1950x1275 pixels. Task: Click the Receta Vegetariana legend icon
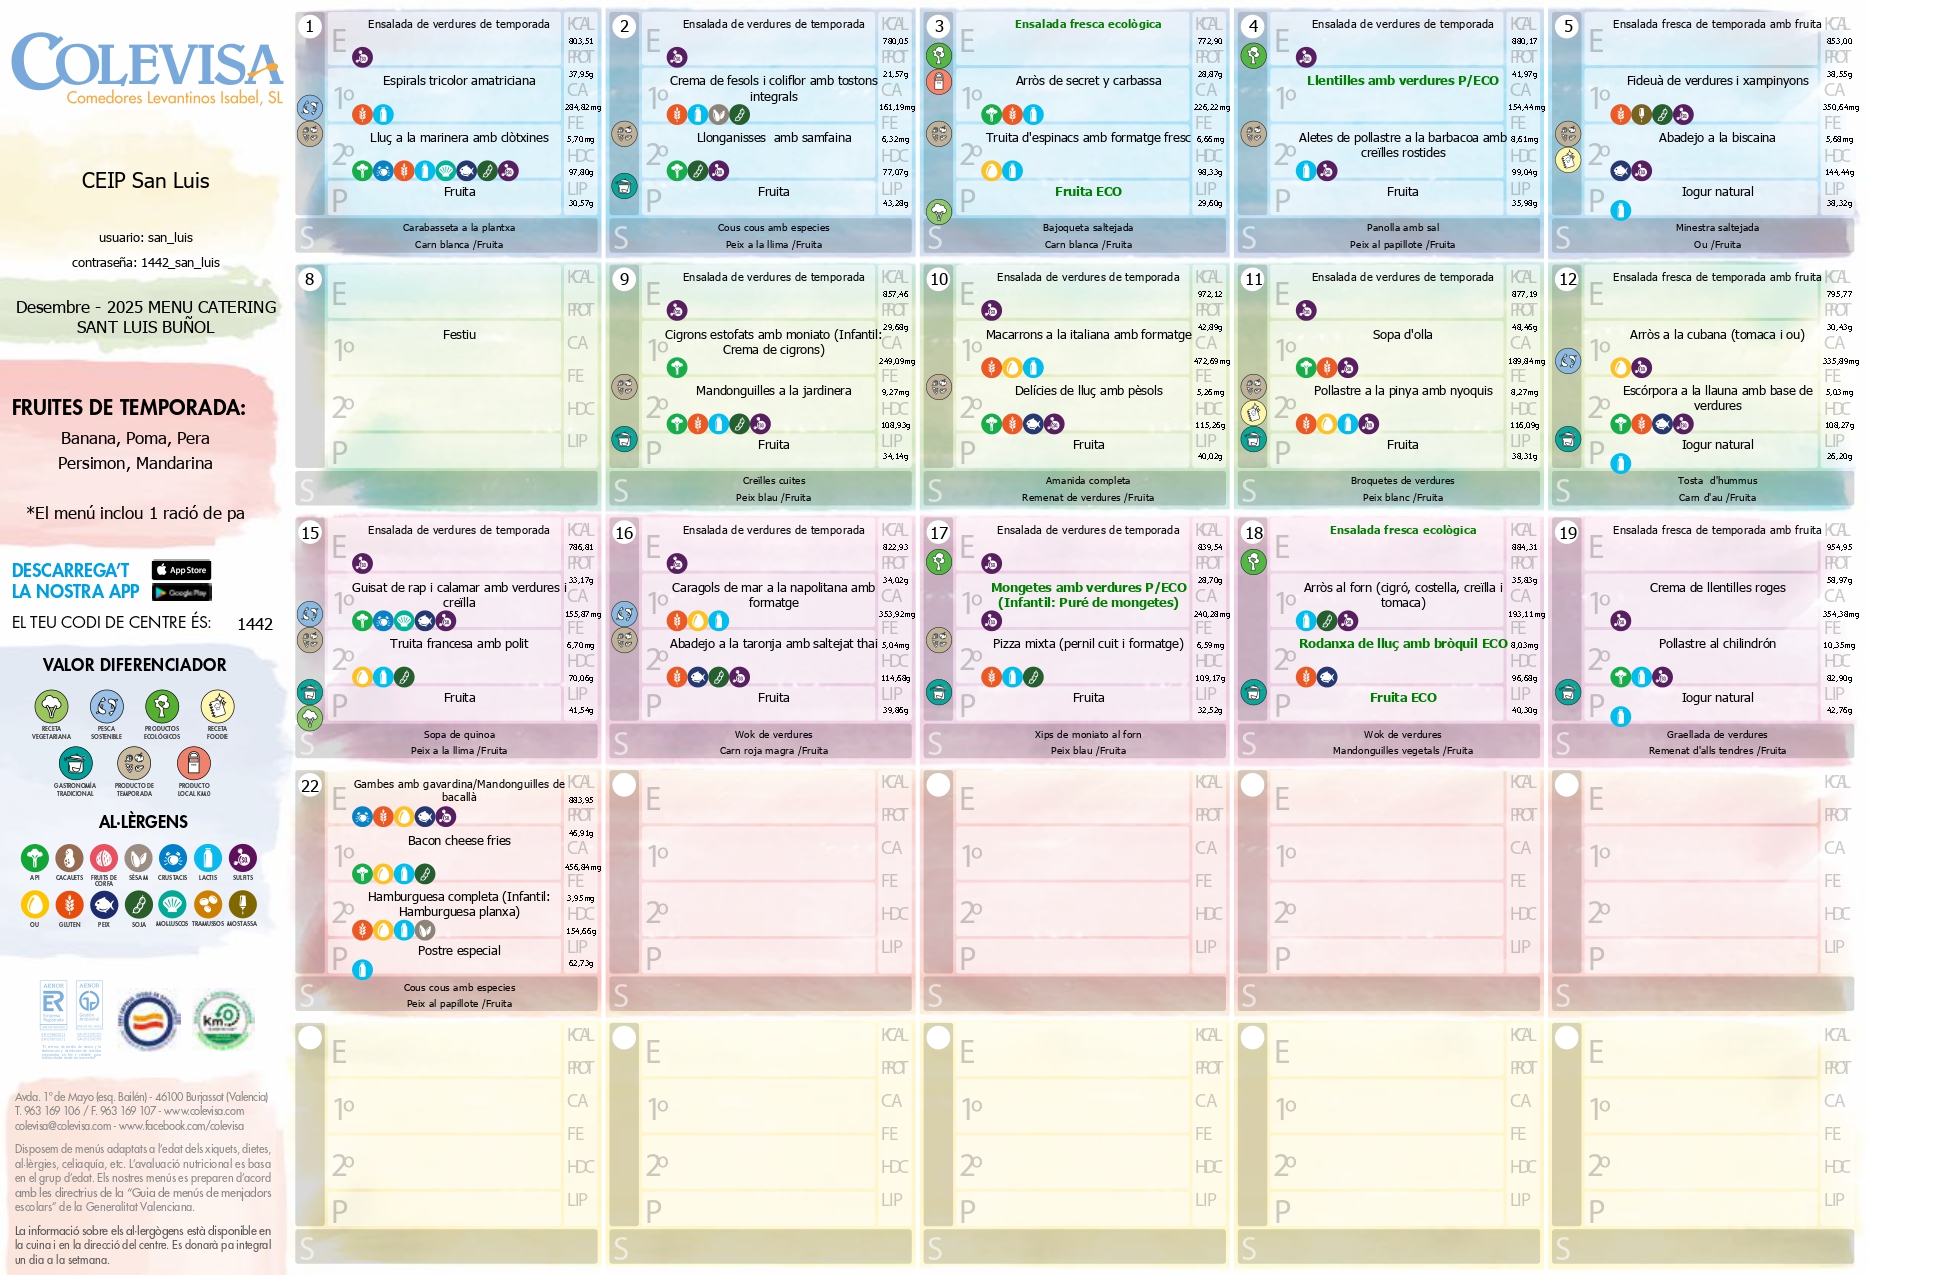click(51, 707)
